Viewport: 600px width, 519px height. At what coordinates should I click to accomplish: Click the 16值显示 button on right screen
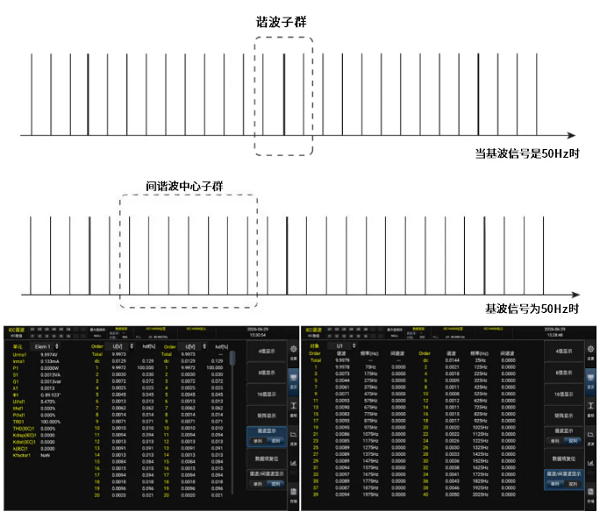tap(564, 394)
